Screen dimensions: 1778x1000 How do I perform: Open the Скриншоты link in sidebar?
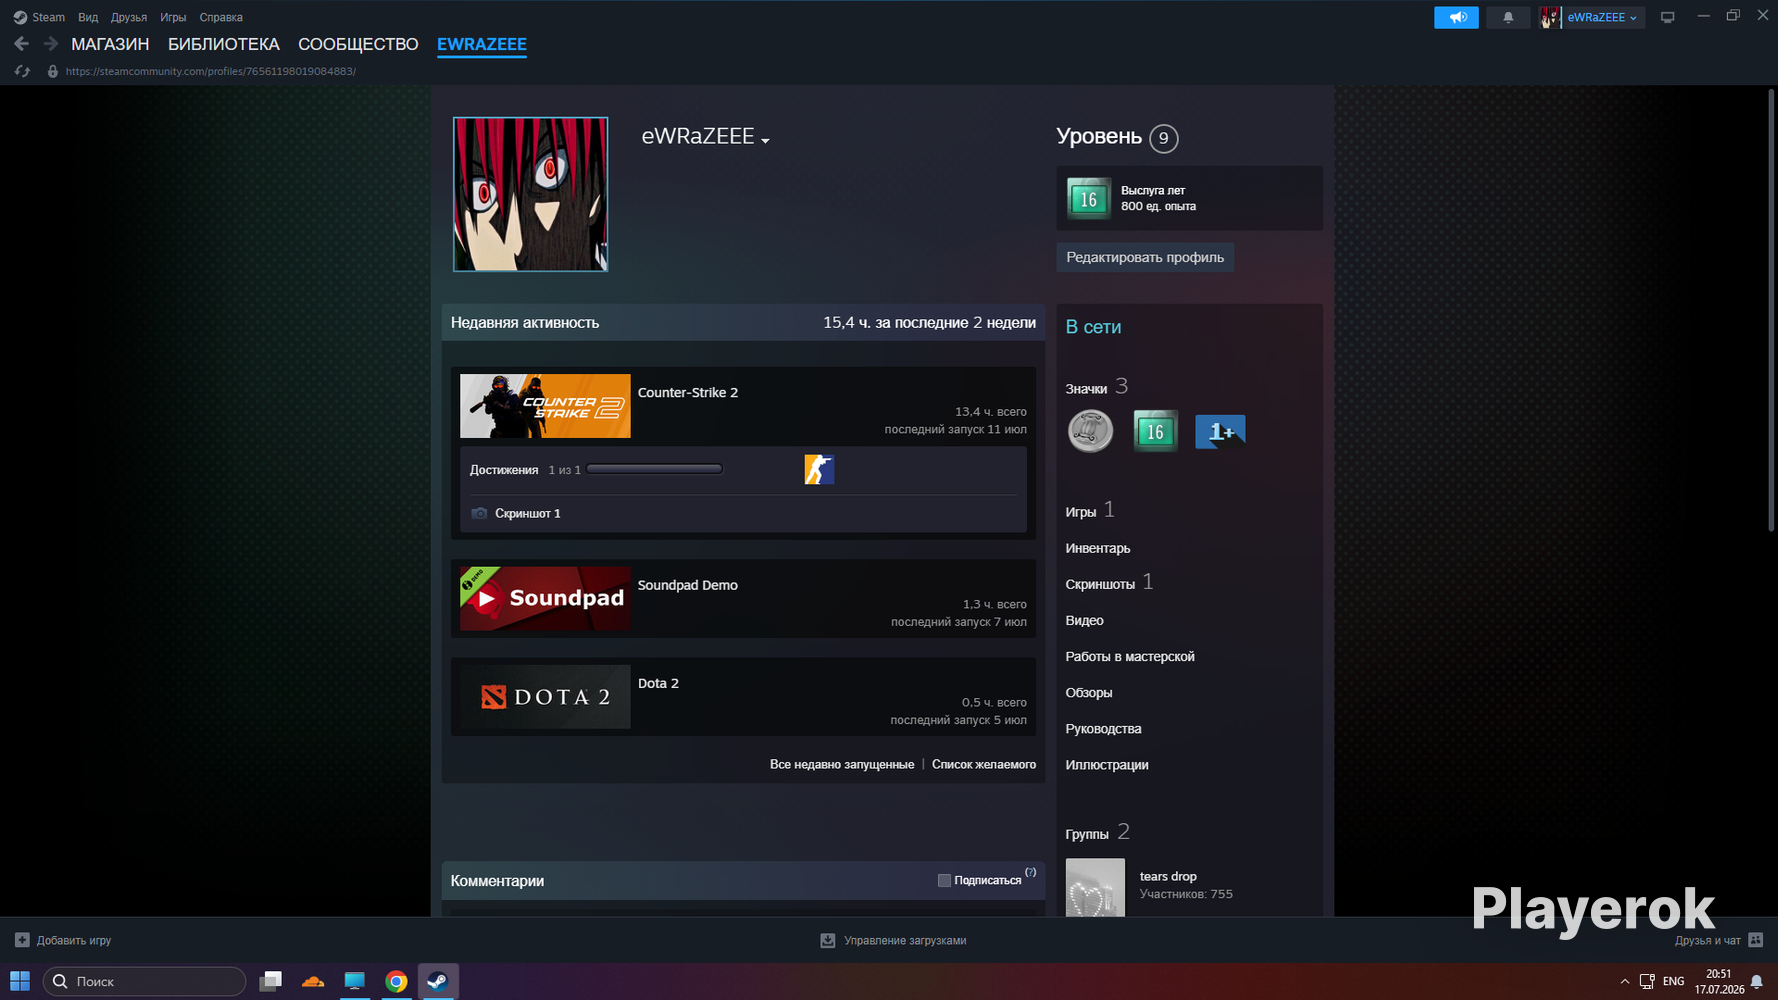tap(1100, 584)
